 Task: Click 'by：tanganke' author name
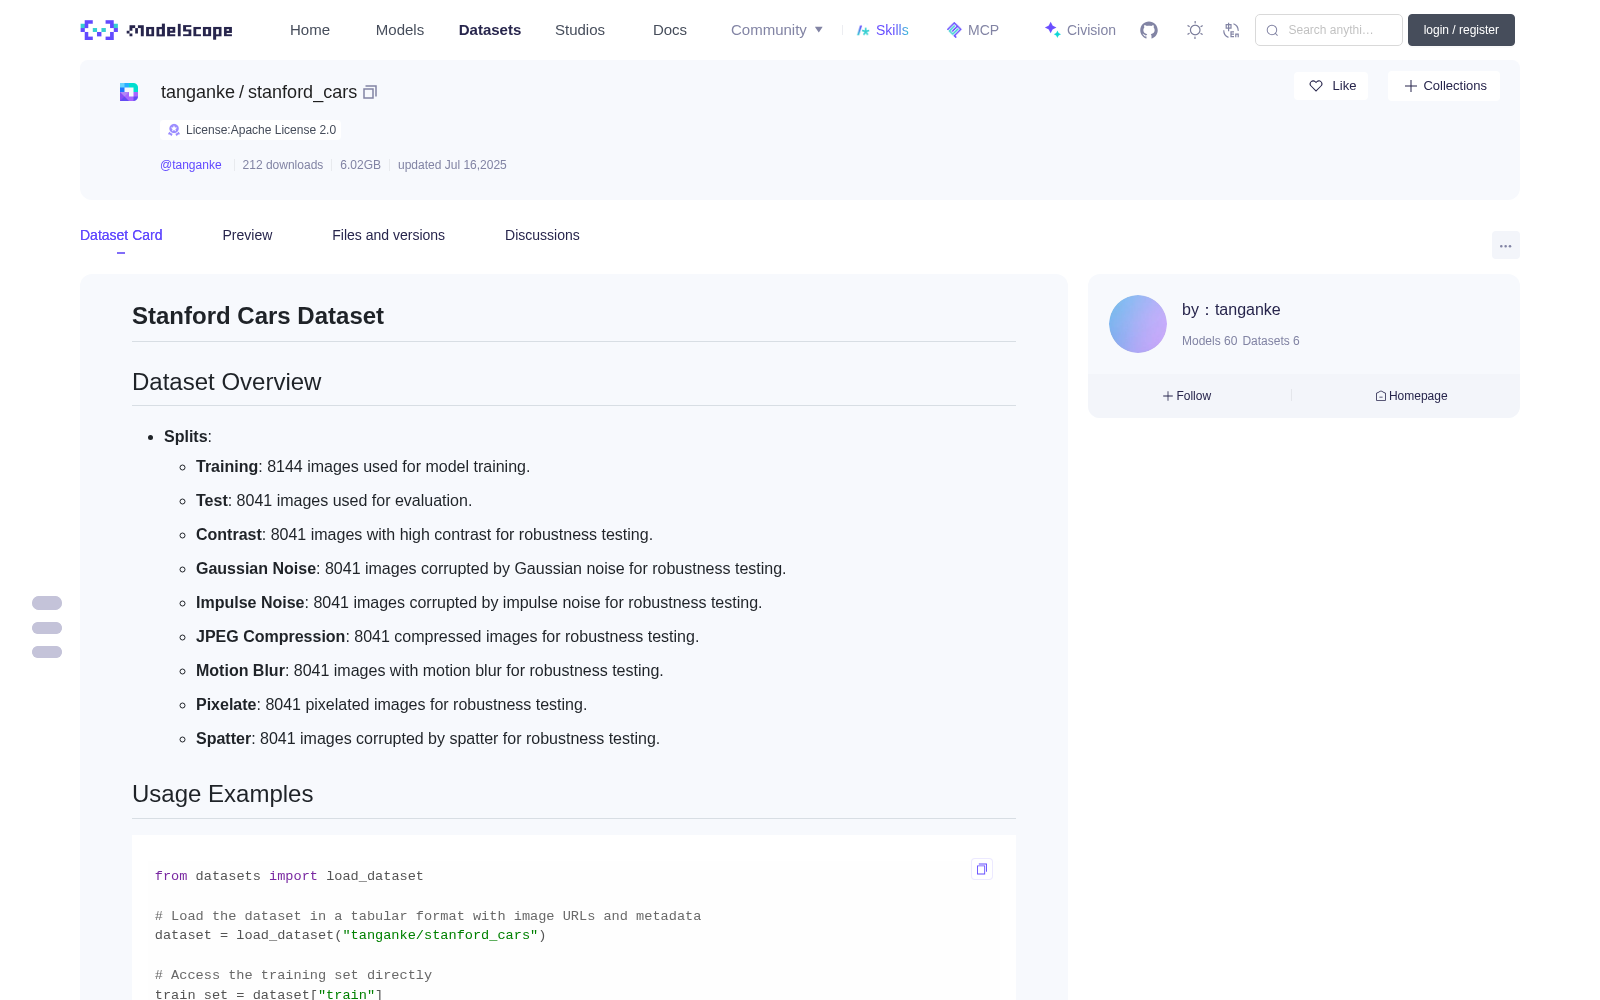tap(1231, 310)
